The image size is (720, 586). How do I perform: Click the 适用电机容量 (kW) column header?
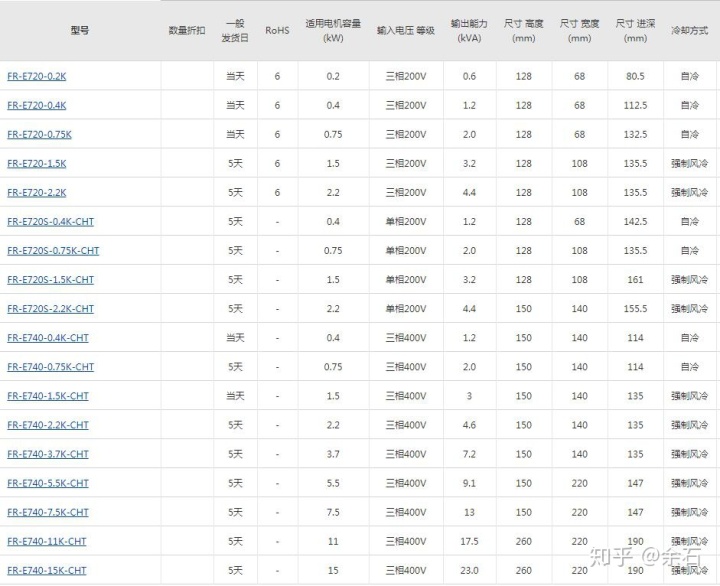pos(333,31)
